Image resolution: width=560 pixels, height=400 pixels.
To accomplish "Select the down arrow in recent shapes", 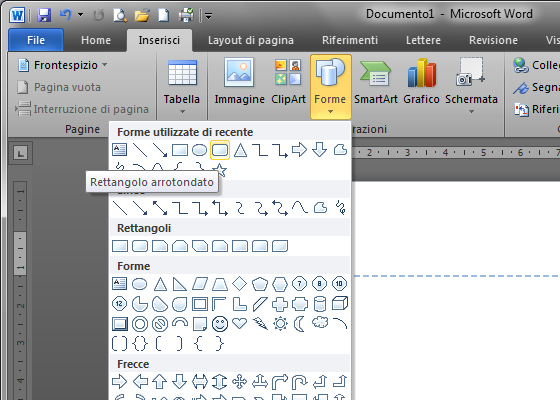I will pos(319,150).
